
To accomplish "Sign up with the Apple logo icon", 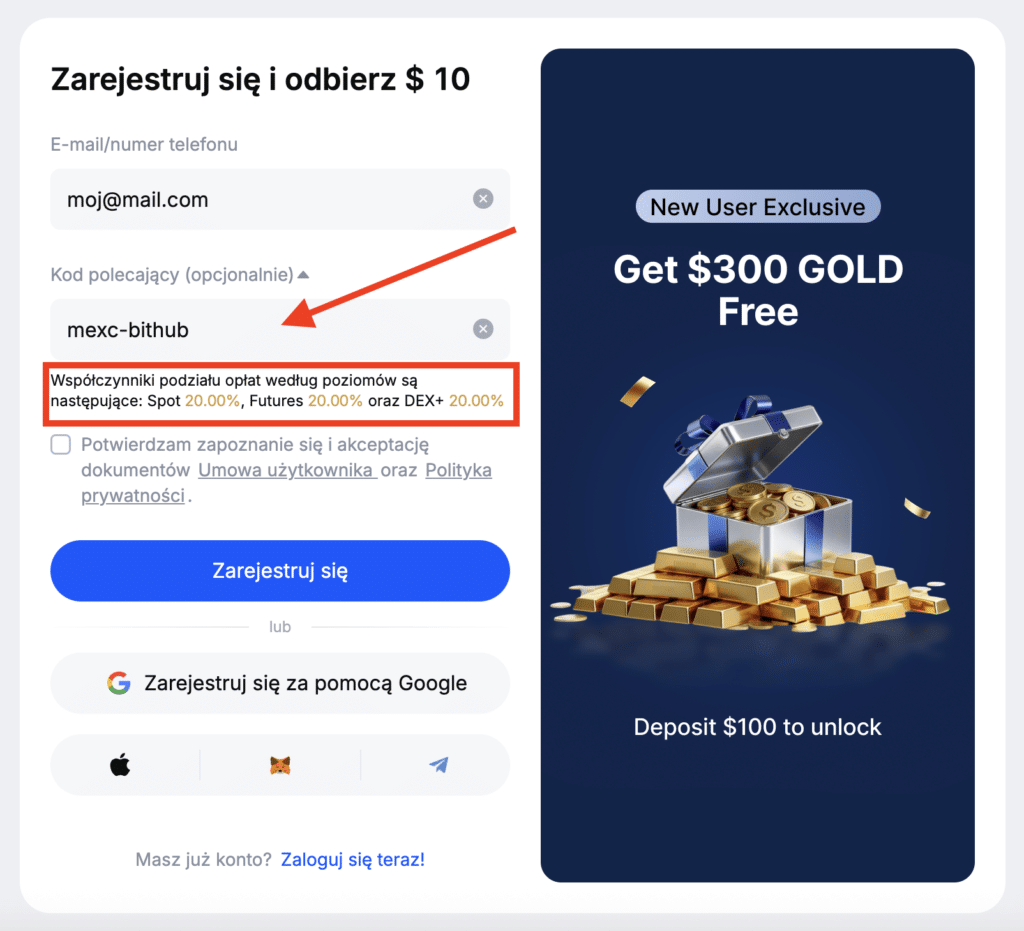I will (120, 765).
